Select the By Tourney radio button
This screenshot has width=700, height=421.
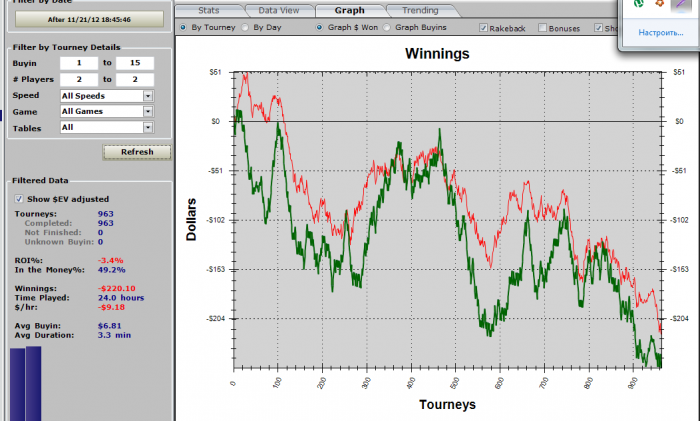(x=183, y=28)
